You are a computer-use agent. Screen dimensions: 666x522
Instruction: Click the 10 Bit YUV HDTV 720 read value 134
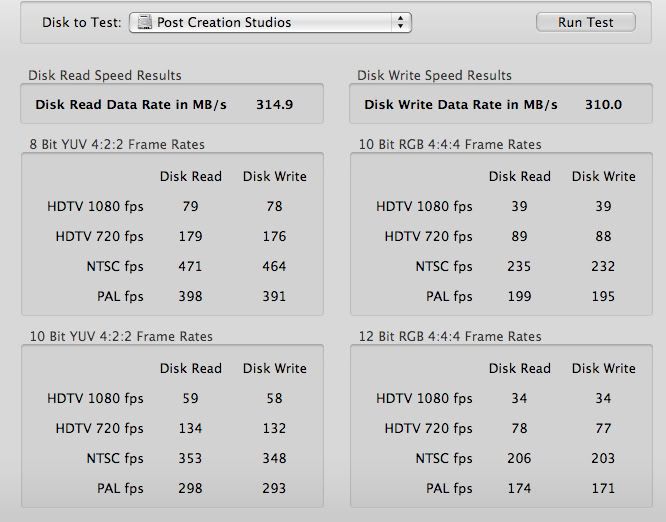(190, 429)
